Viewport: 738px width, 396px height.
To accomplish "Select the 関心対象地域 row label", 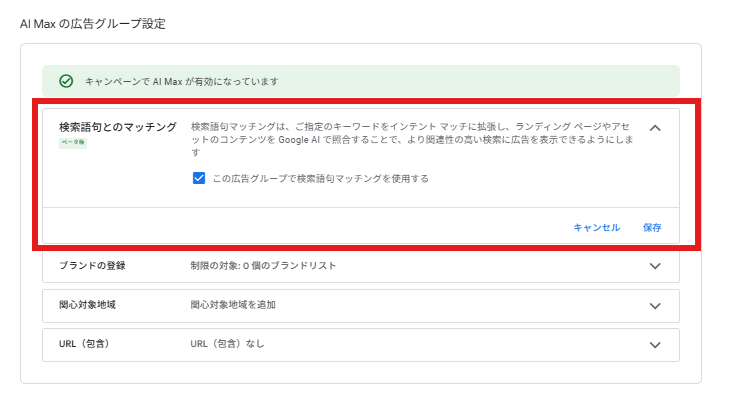I will click(87, 305).
